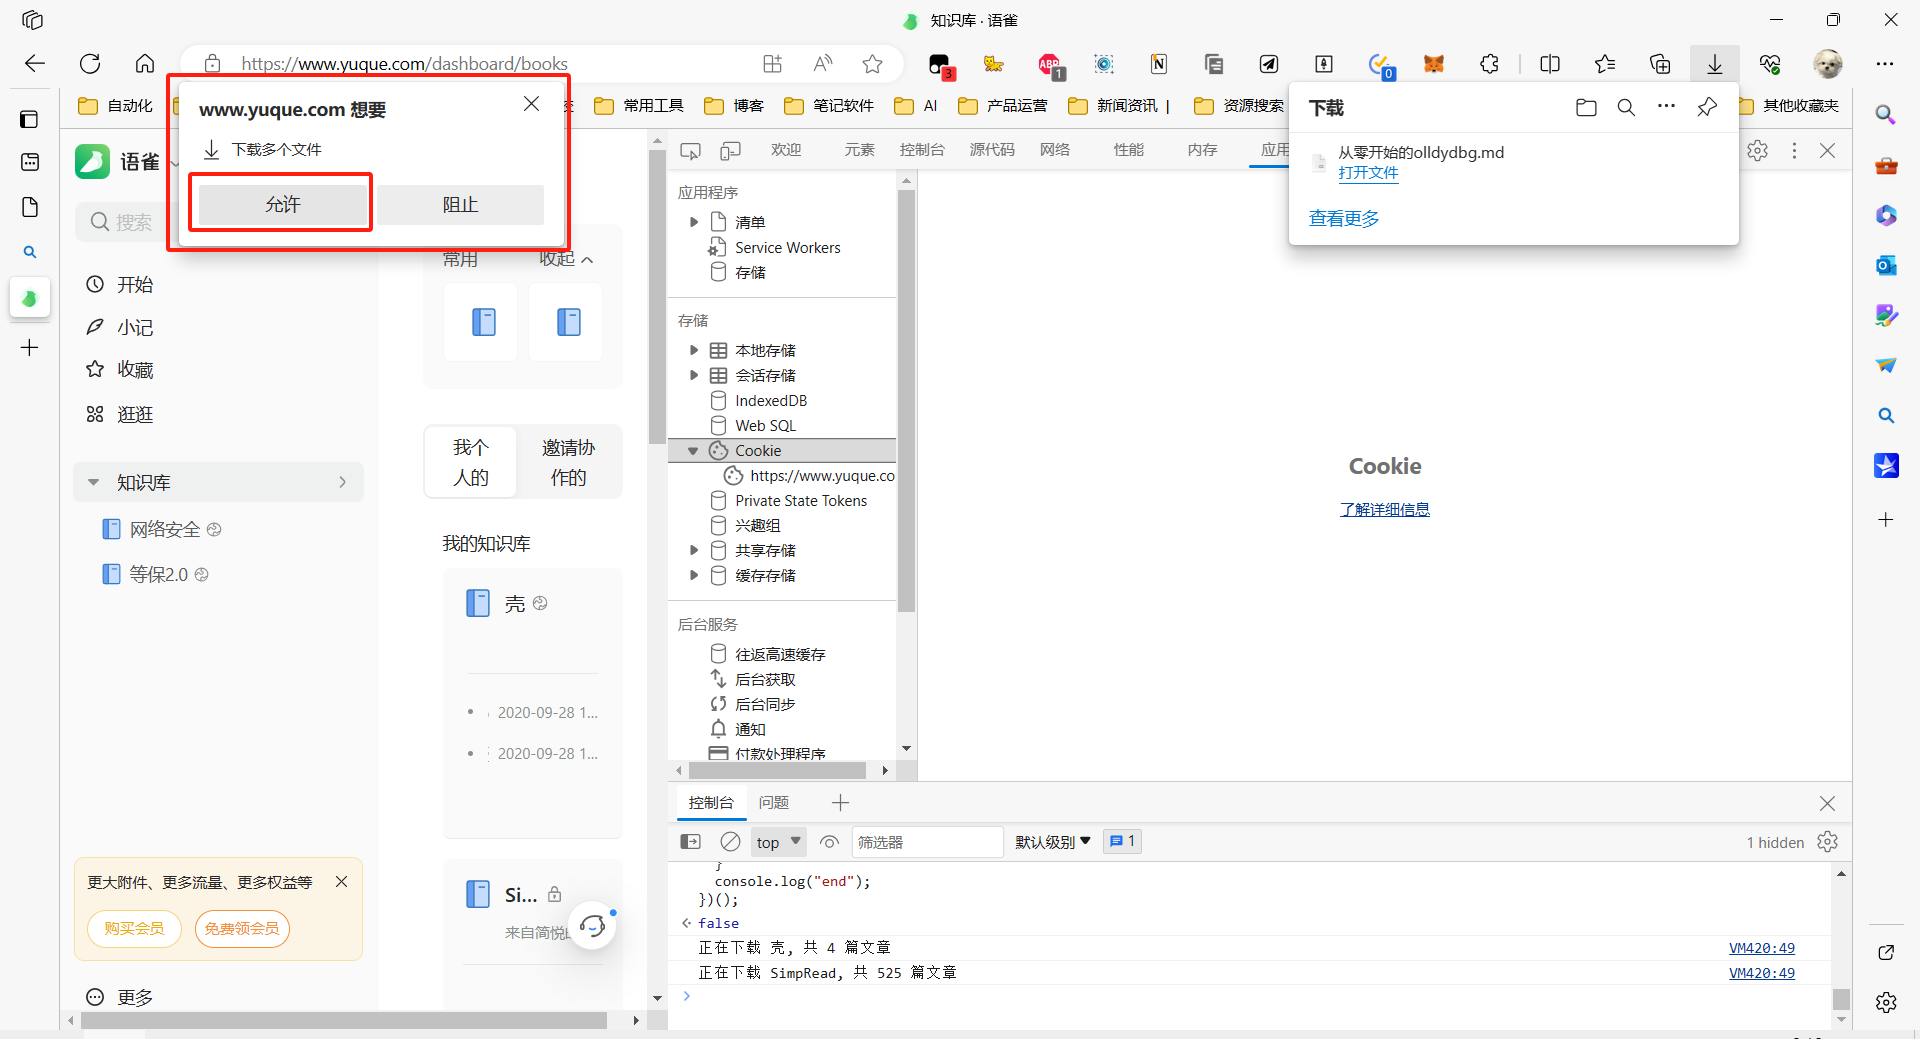Click the Block (阻止) button
Screen dimensions: 1920x1039
point(460,204)
